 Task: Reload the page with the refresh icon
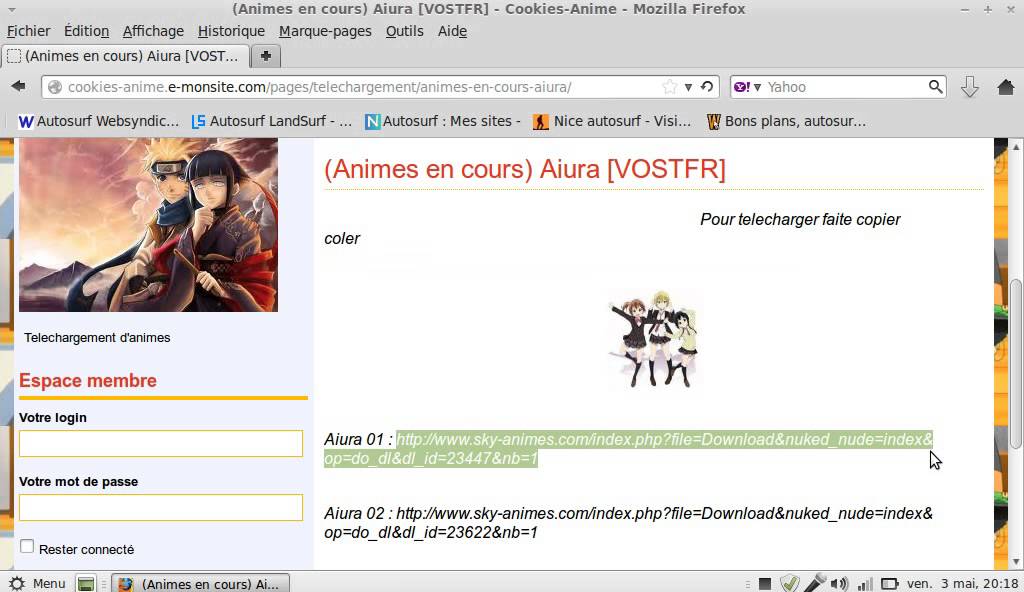click(707, 87)
